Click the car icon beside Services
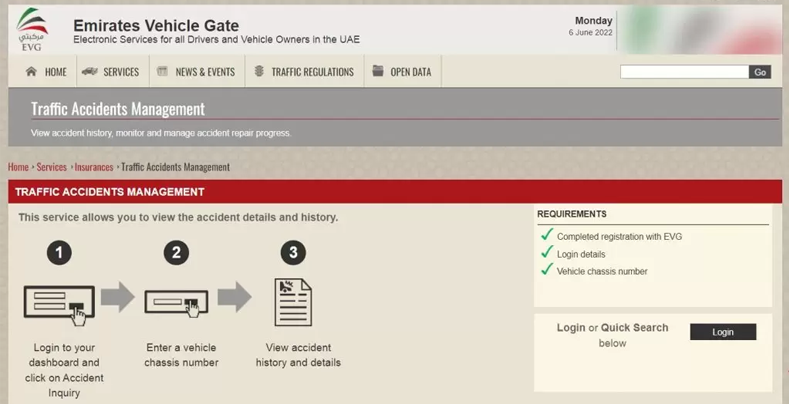 pyautogui.click(x=90, y=72)
